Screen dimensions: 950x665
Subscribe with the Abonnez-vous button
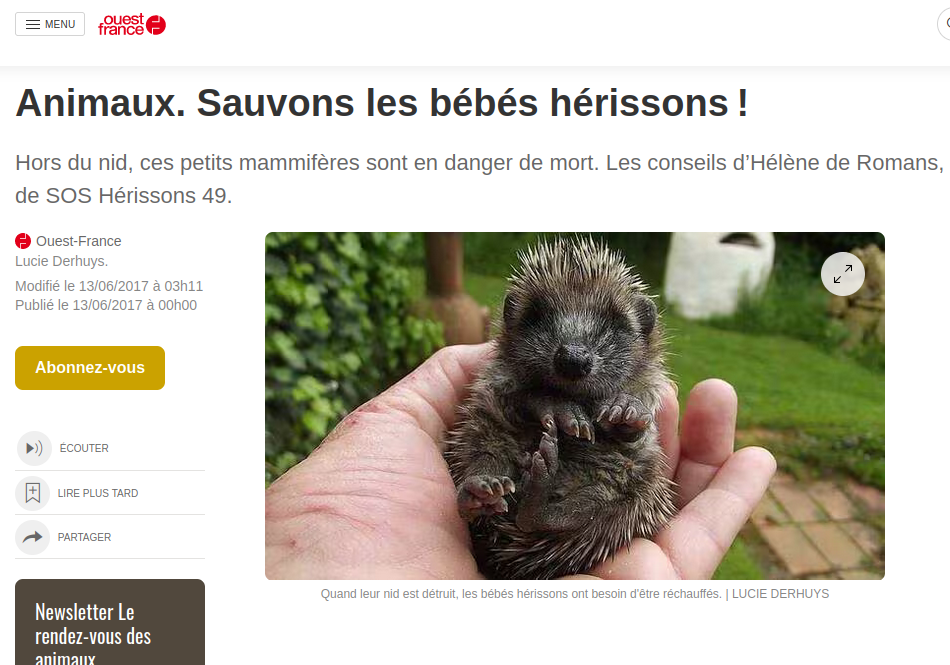pos(90,368)
